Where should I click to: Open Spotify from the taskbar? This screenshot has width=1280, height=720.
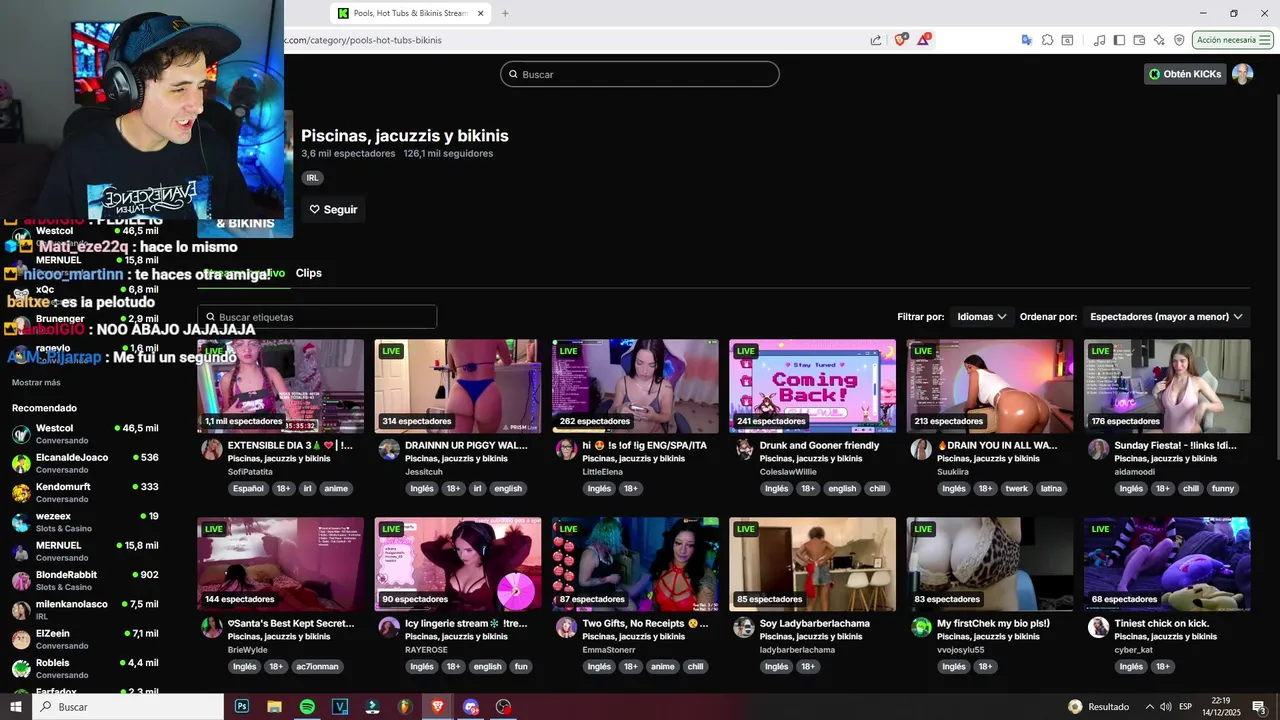307,707
